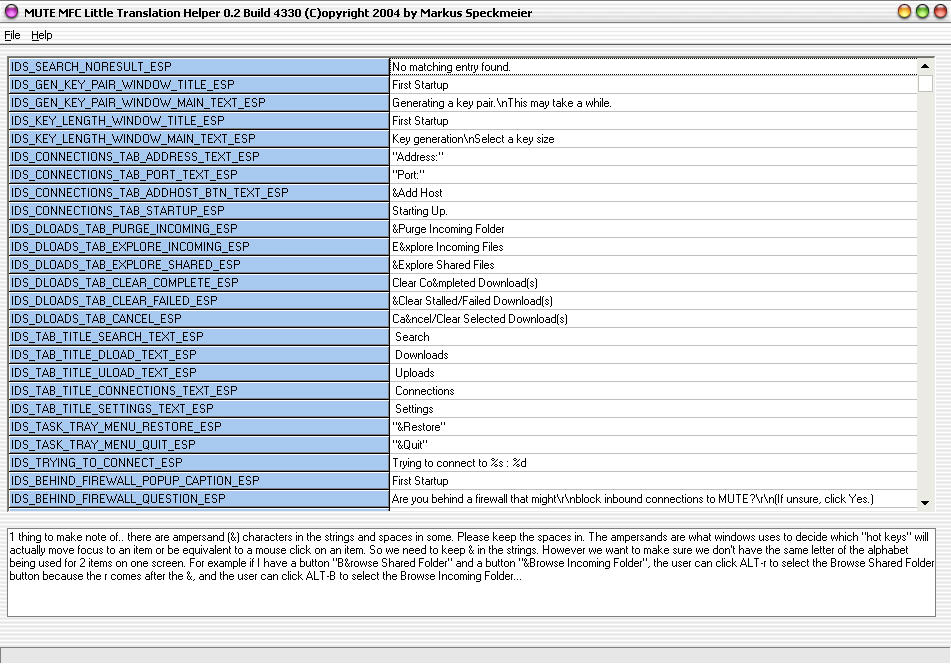Click '&Clear Stalled/Failed Download(s)' value
Viewport: 951px width, 664px height.
pyautogui.click(x=653, y=301)
